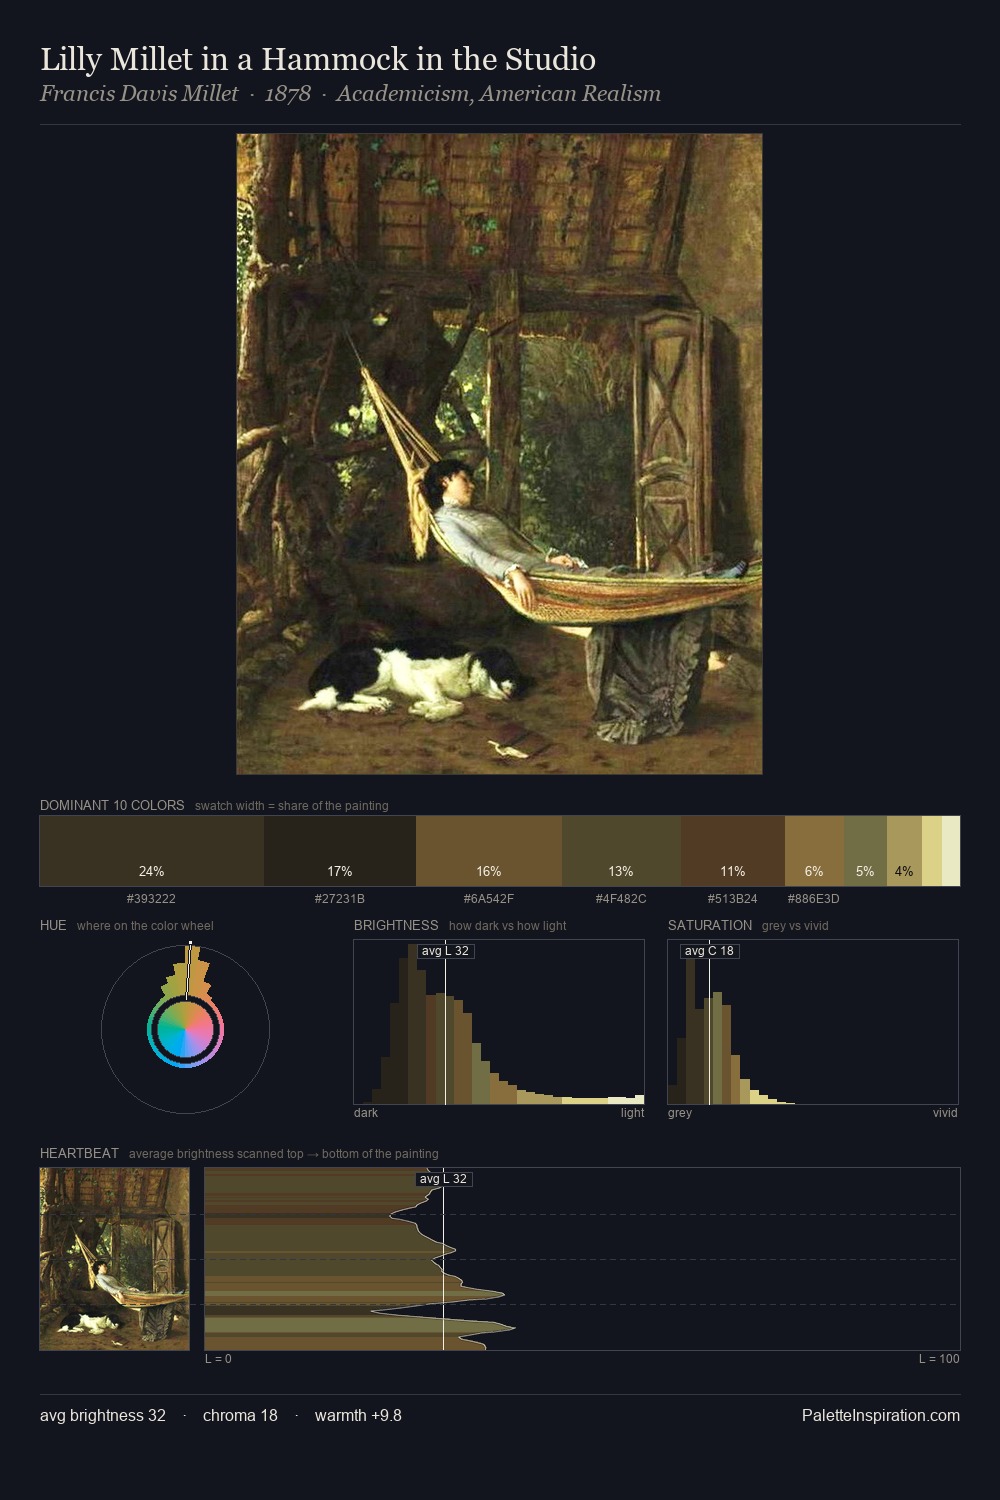Click the title 'Lilly Millet in a Hammock in the Studio'
Viewport: 1000px width, 1500px height.
318,59
